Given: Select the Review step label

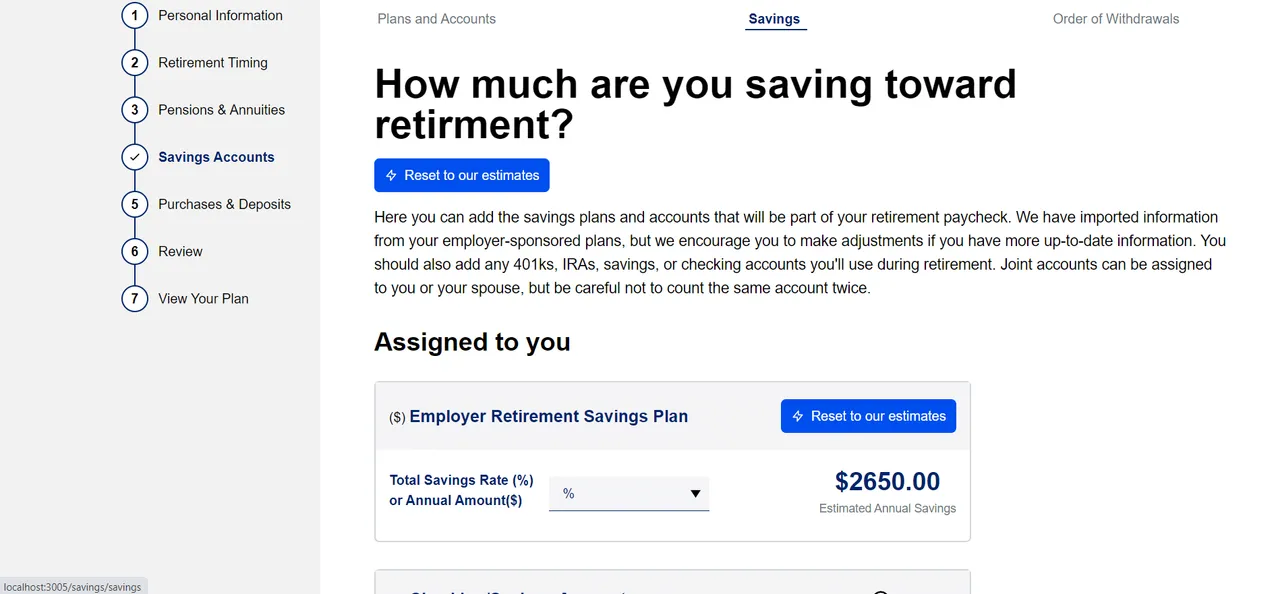Looking at the screenshot, I should pos(180,251).
